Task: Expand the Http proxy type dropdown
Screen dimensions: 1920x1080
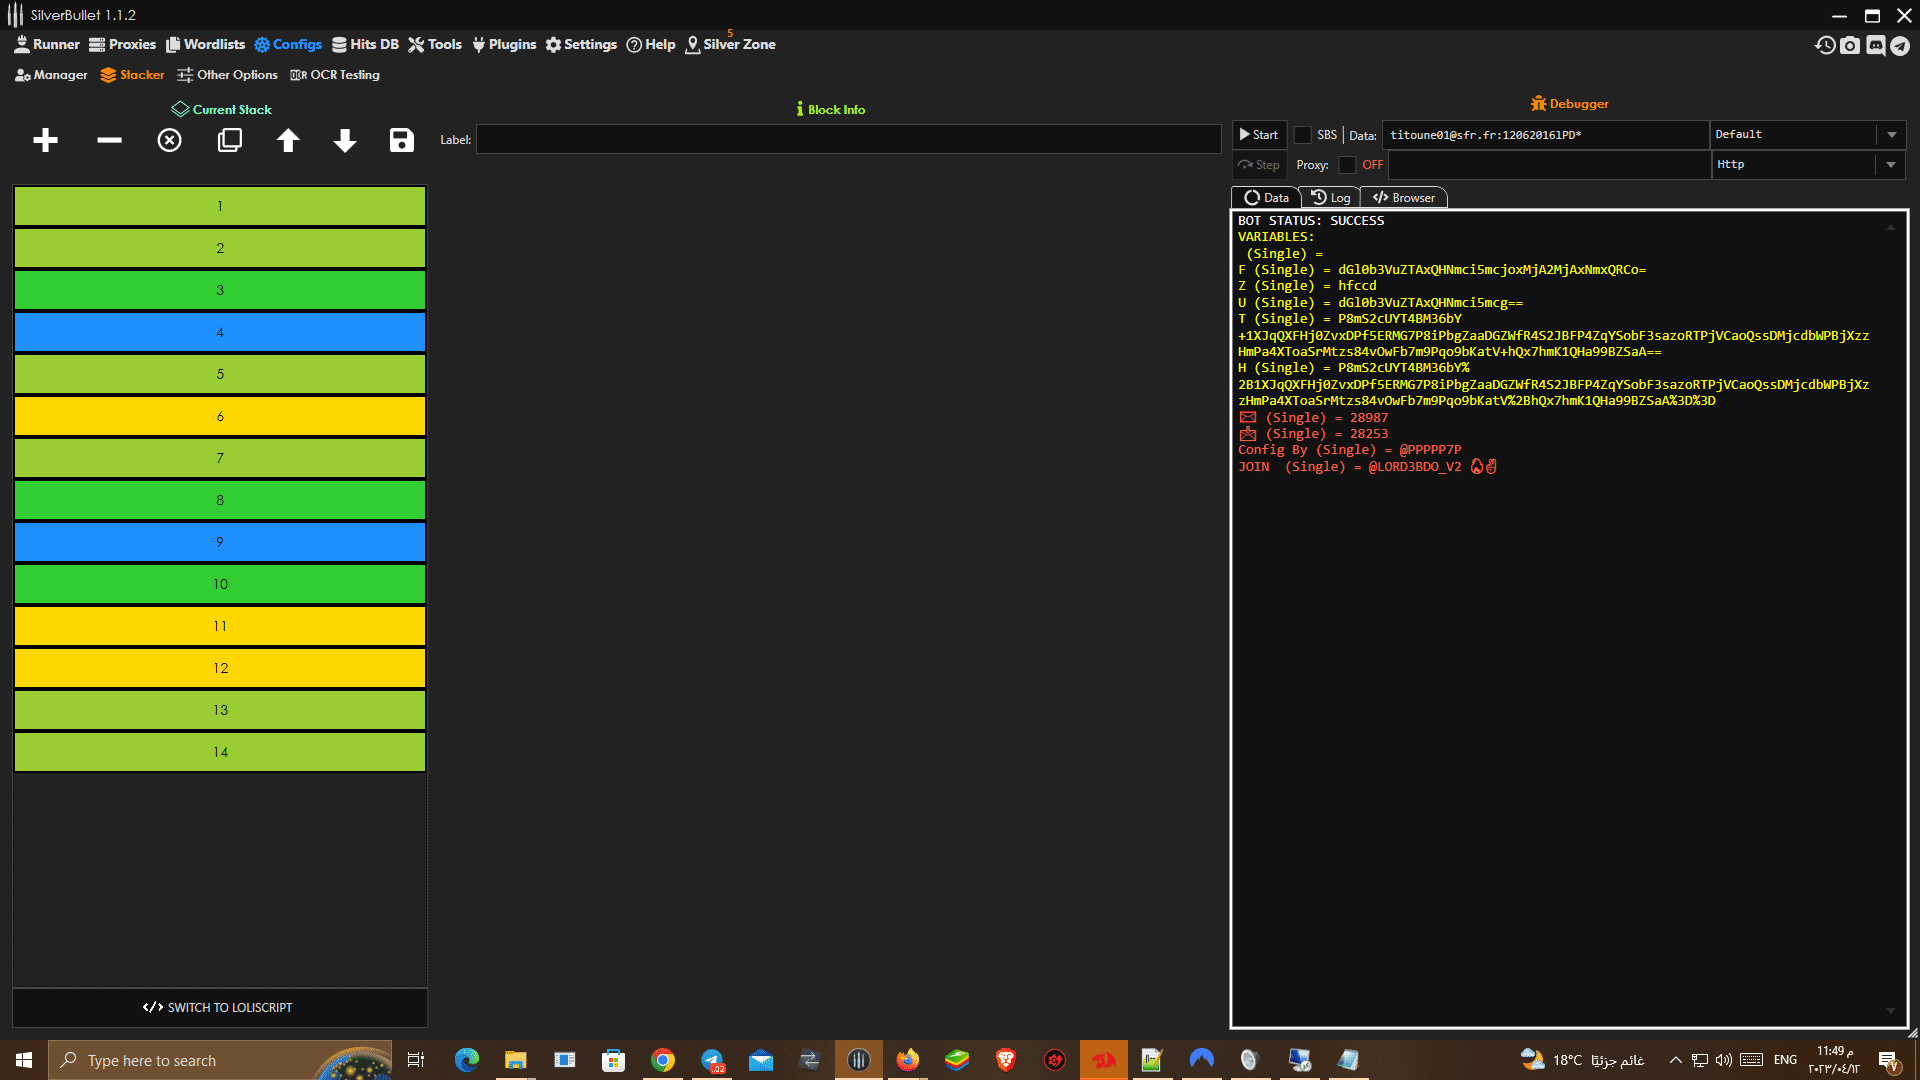Action: [x=1890, y=165]
